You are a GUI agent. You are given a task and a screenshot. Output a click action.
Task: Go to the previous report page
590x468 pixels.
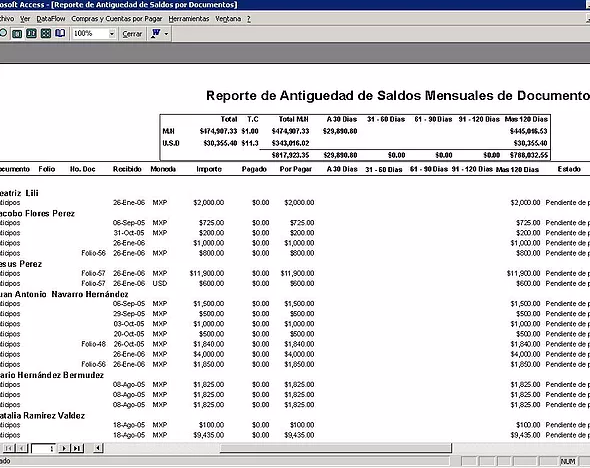pos(22,448)
